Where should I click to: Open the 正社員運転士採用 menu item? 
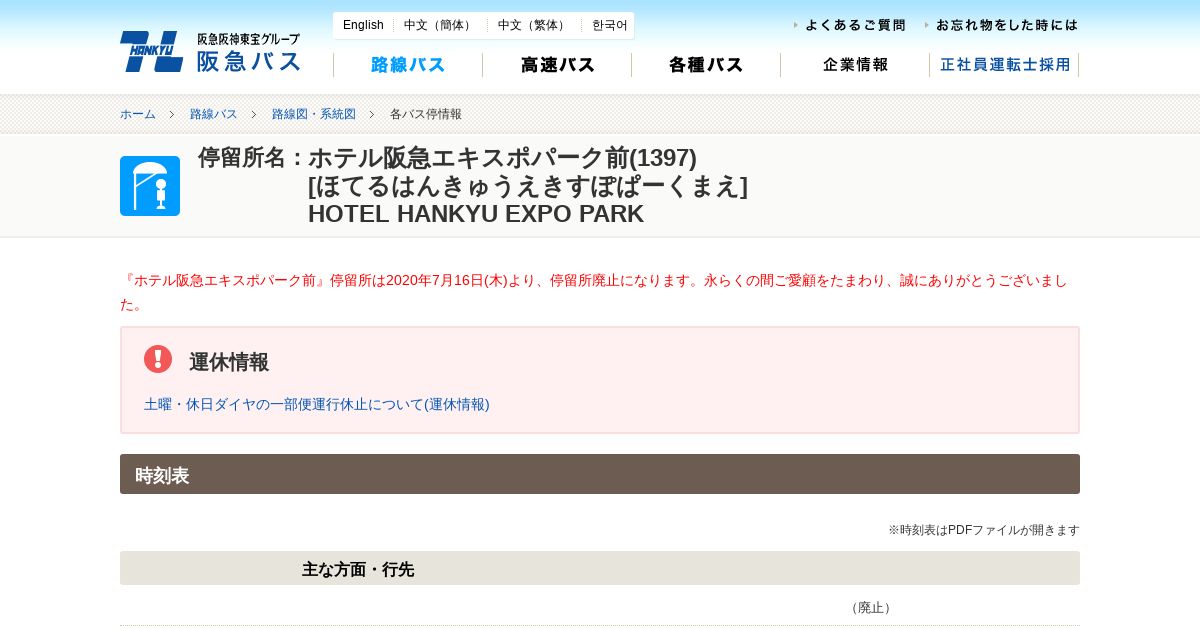[1005, 65]
